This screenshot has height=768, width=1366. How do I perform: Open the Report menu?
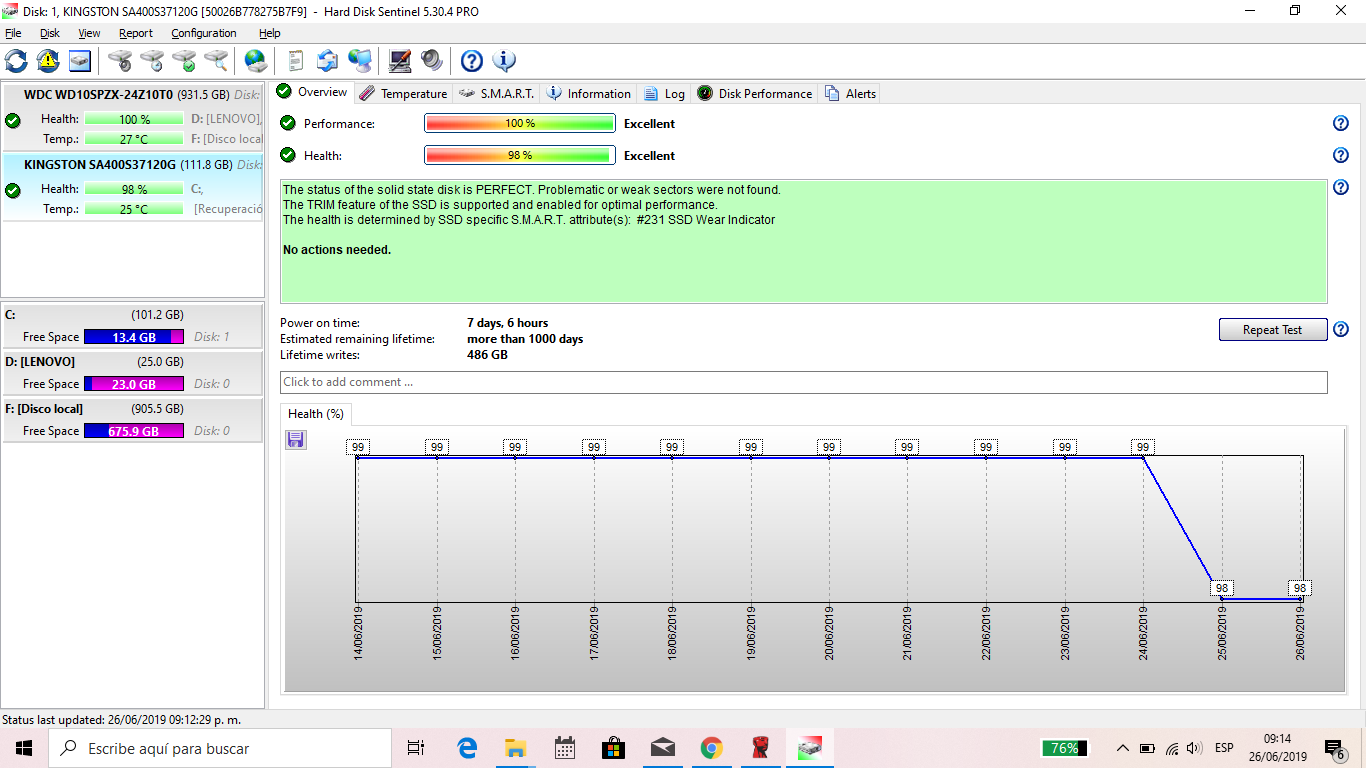(136, 33)
